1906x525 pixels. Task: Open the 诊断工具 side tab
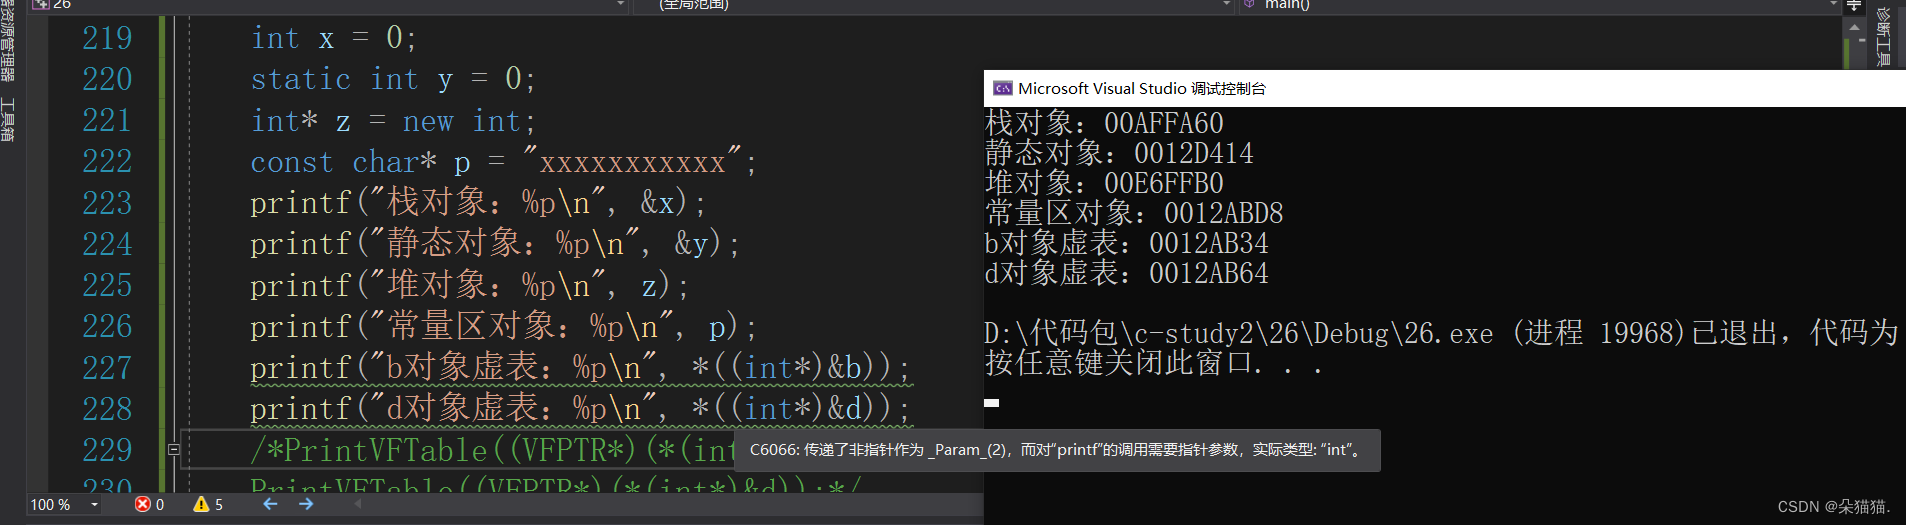(1883, 37)
